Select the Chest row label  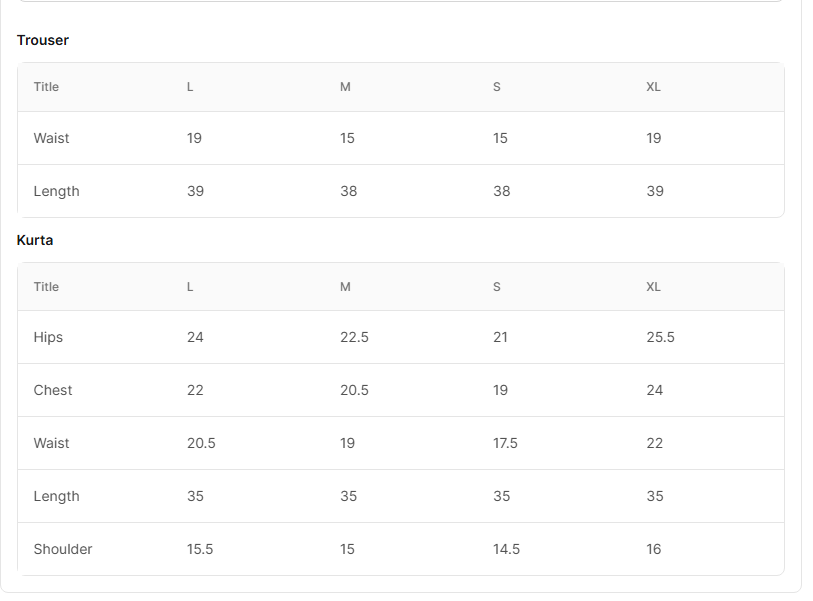point(53,390)
